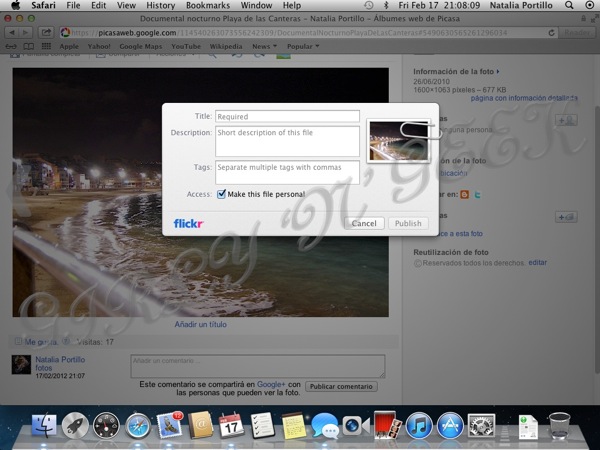Open the Help menu
This screenshot has height=450, width=600.
(292, 5)
